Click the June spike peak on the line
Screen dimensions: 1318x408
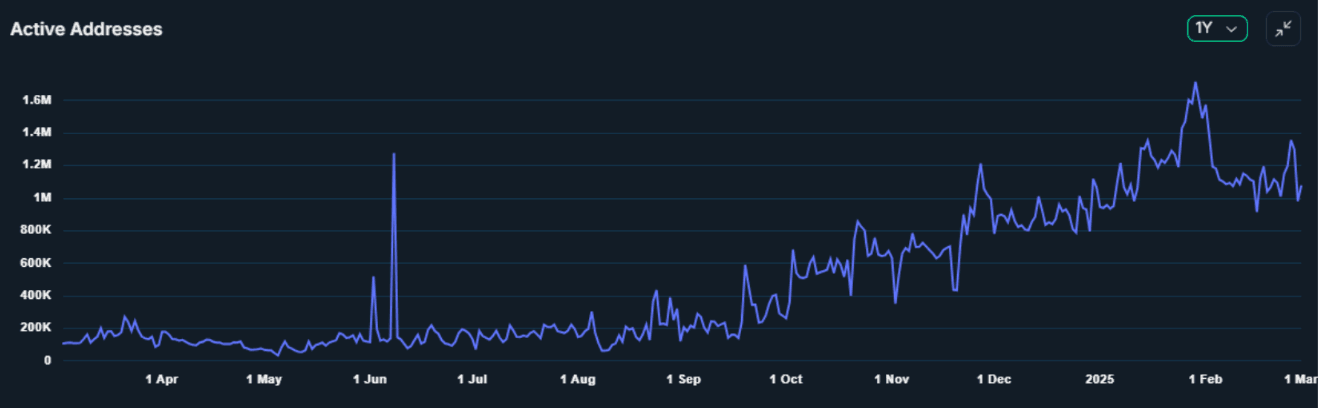394,155
